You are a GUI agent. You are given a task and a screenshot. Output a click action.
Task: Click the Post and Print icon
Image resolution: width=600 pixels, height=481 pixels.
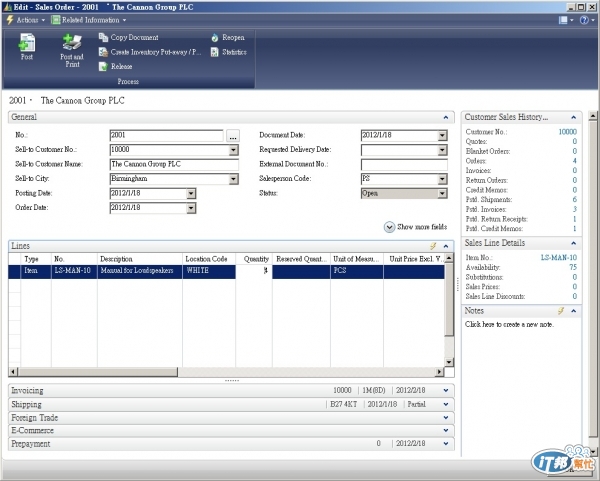[72, 42]
